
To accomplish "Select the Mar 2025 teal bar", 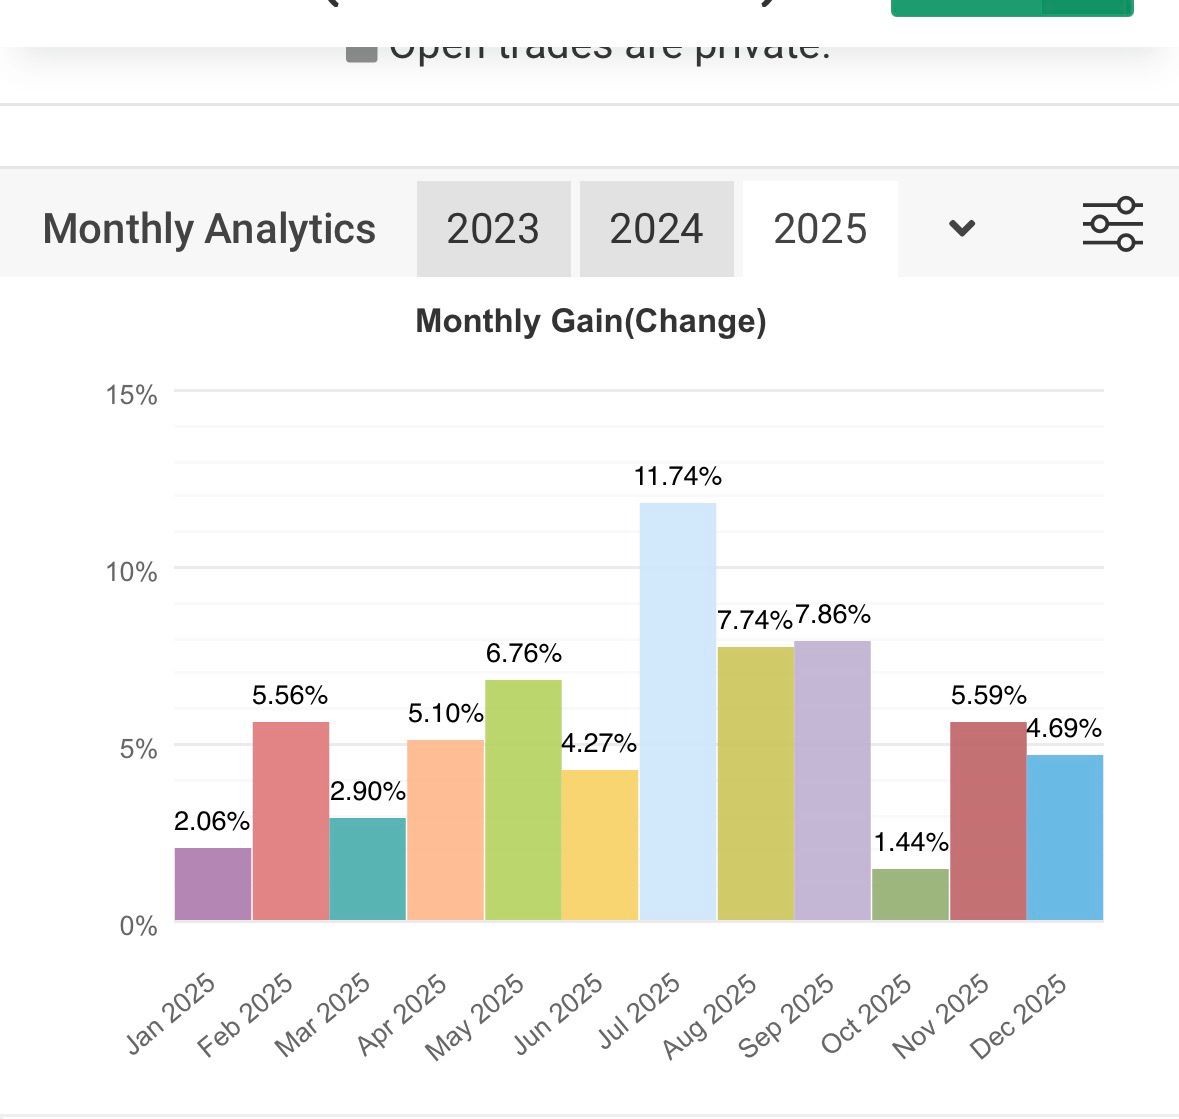I will 368,869.
